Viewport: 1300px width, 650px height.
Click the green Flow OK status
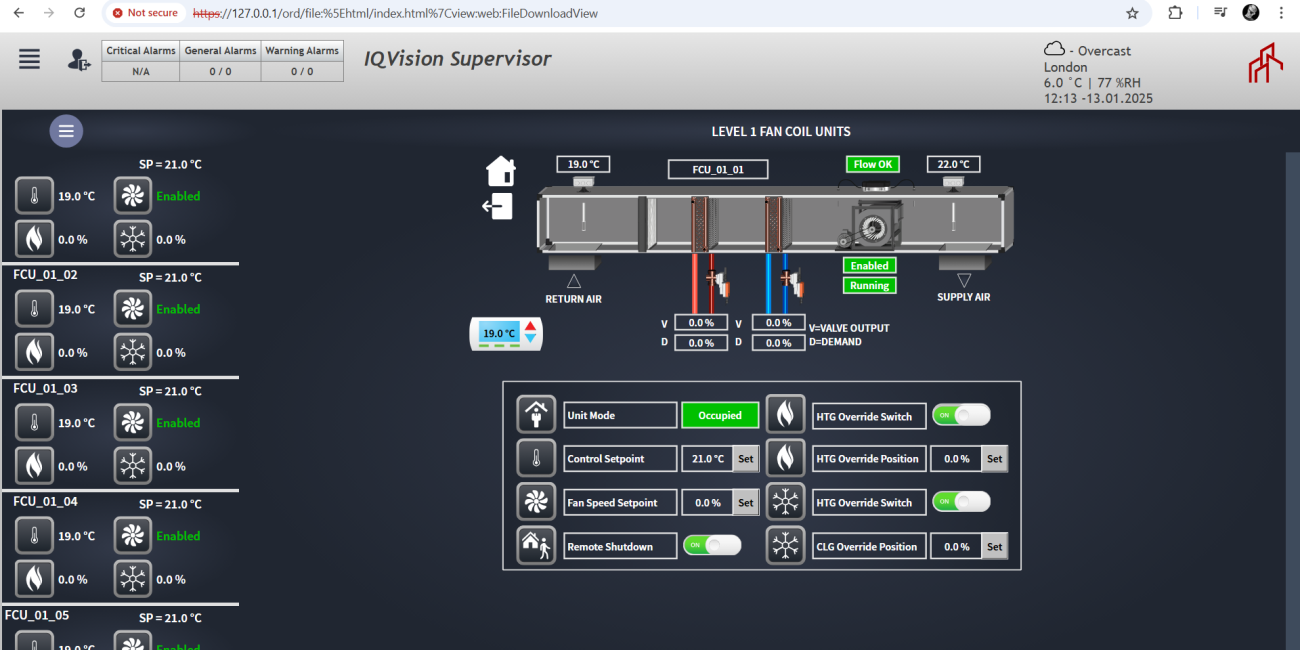pyautogui.click(x=873, y=164)
